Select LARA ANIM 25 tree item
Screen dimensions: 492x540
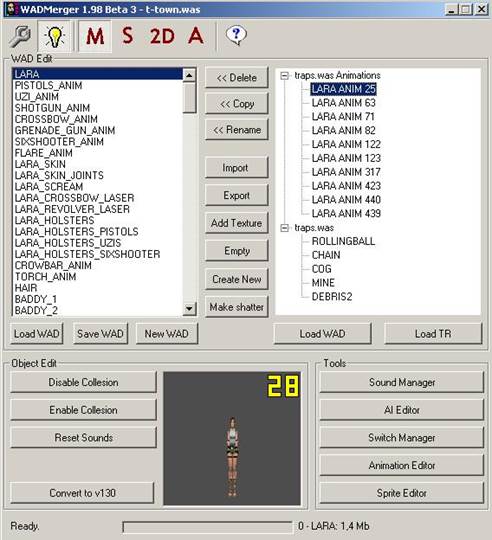click(x=343, y=89)
